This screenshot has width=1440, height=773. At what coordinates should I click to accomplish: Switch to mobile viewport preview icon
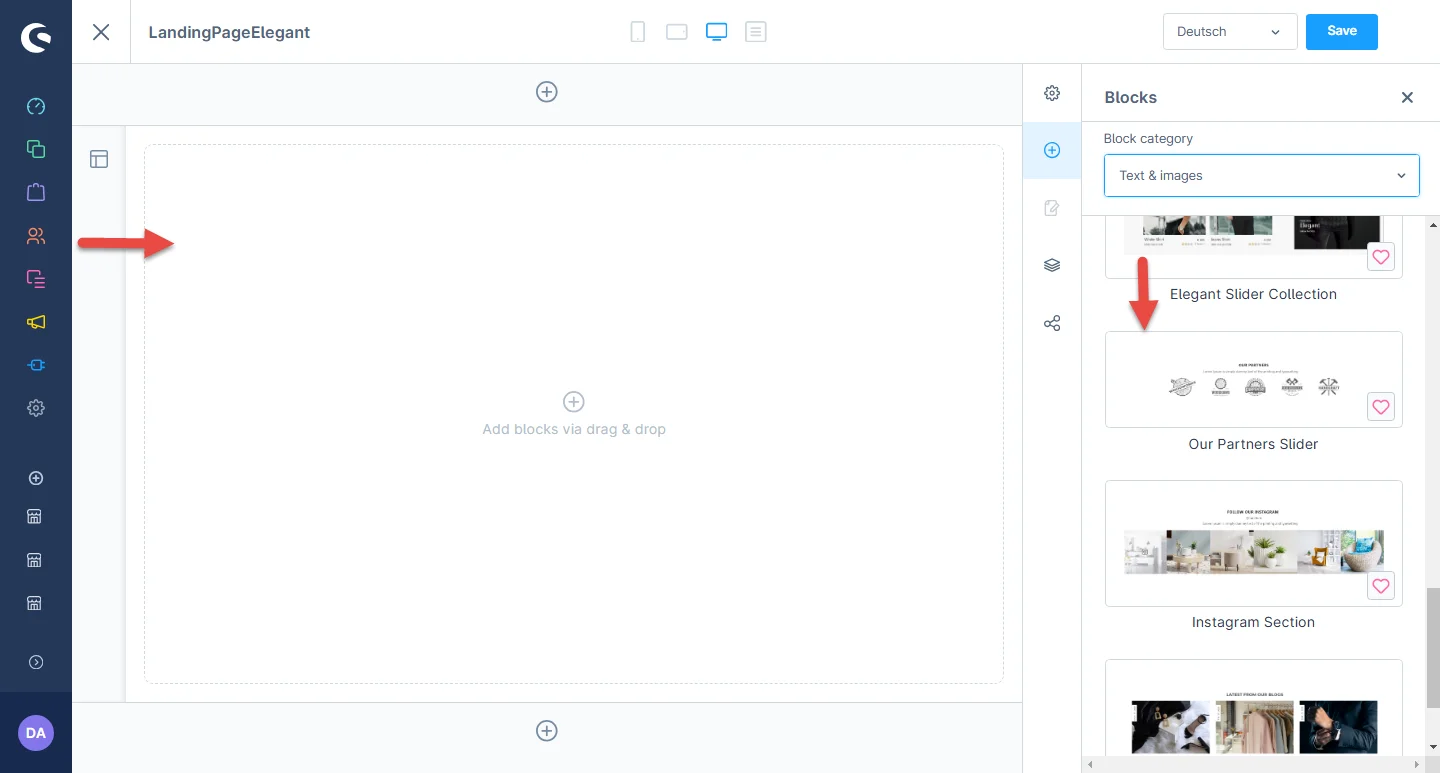point(637,32)
